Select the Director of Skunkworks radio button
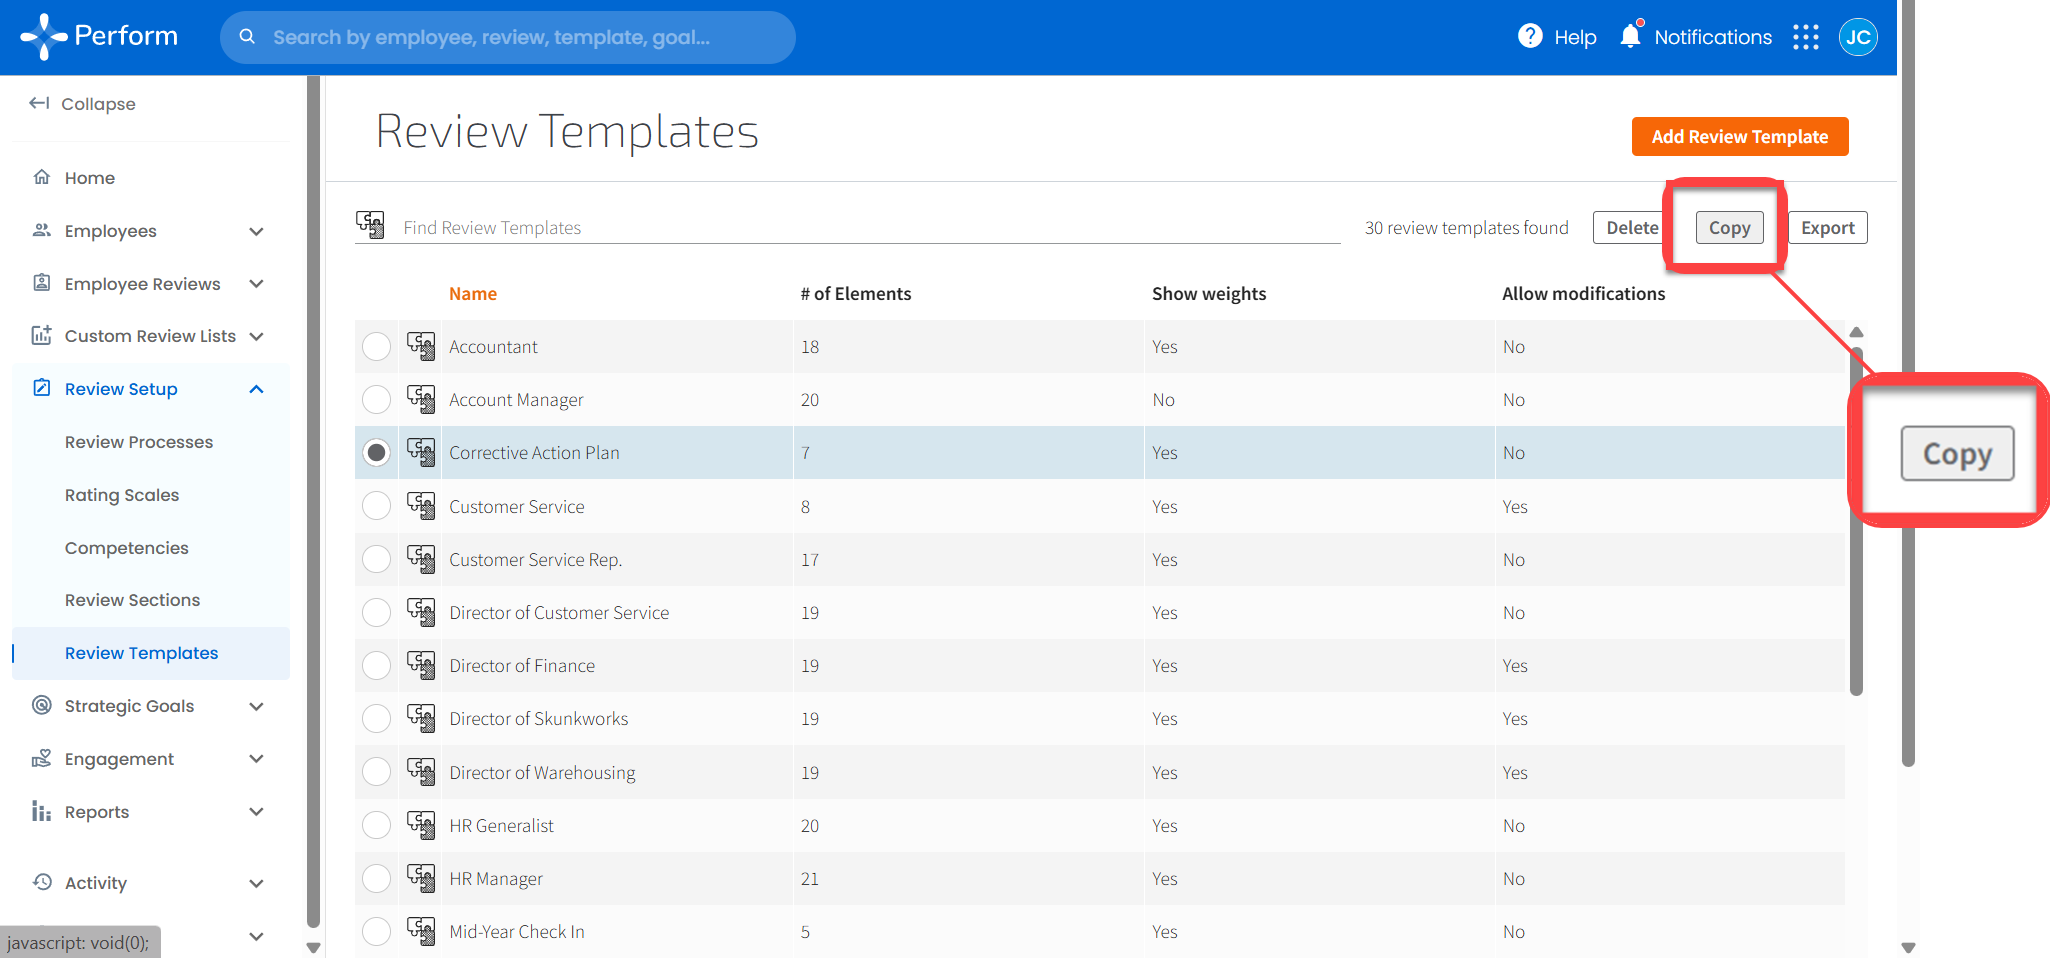Viewport: 2050px width, 958px height. coord(376,718)
